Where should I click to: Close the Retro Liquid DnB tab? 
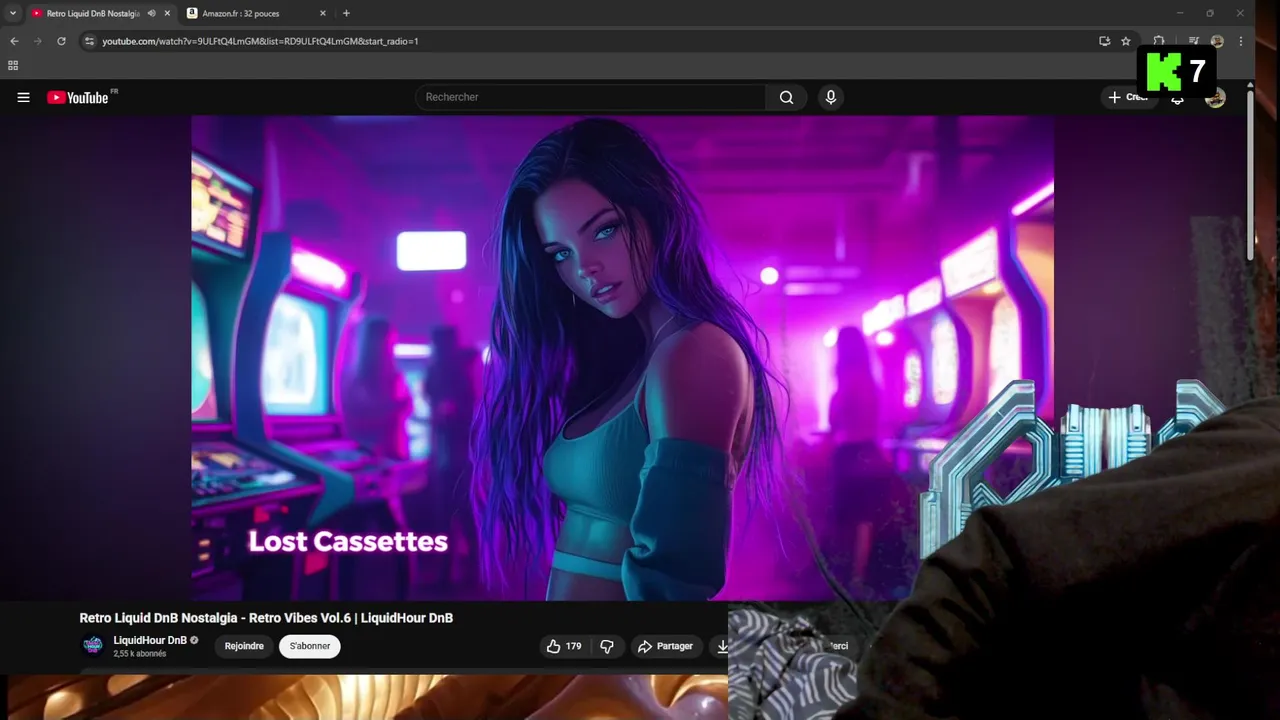[167, 13]
